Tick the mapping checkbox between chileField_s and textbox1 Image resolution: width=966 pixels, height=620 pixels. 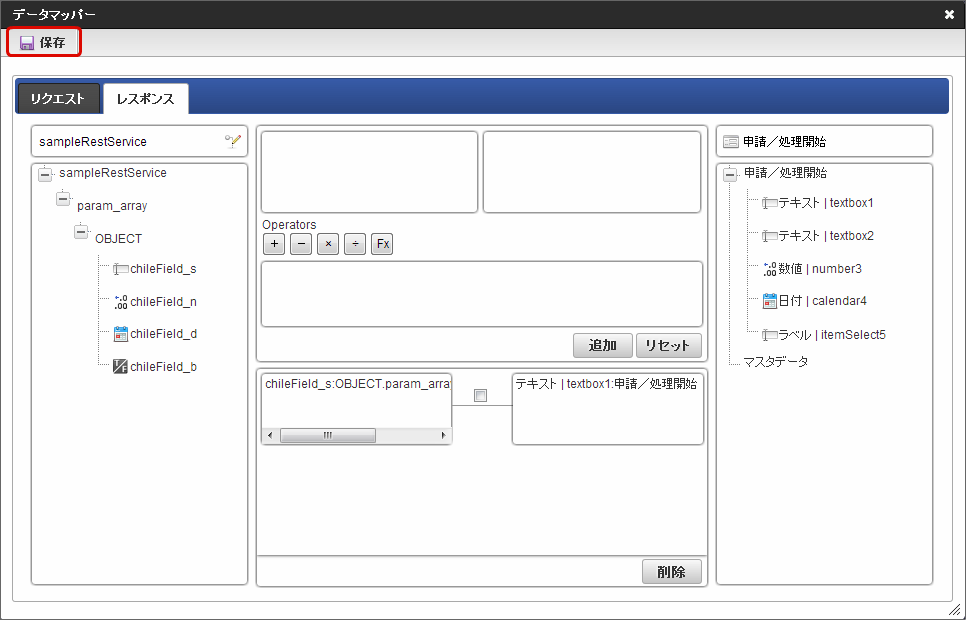[x=481, y=396]
